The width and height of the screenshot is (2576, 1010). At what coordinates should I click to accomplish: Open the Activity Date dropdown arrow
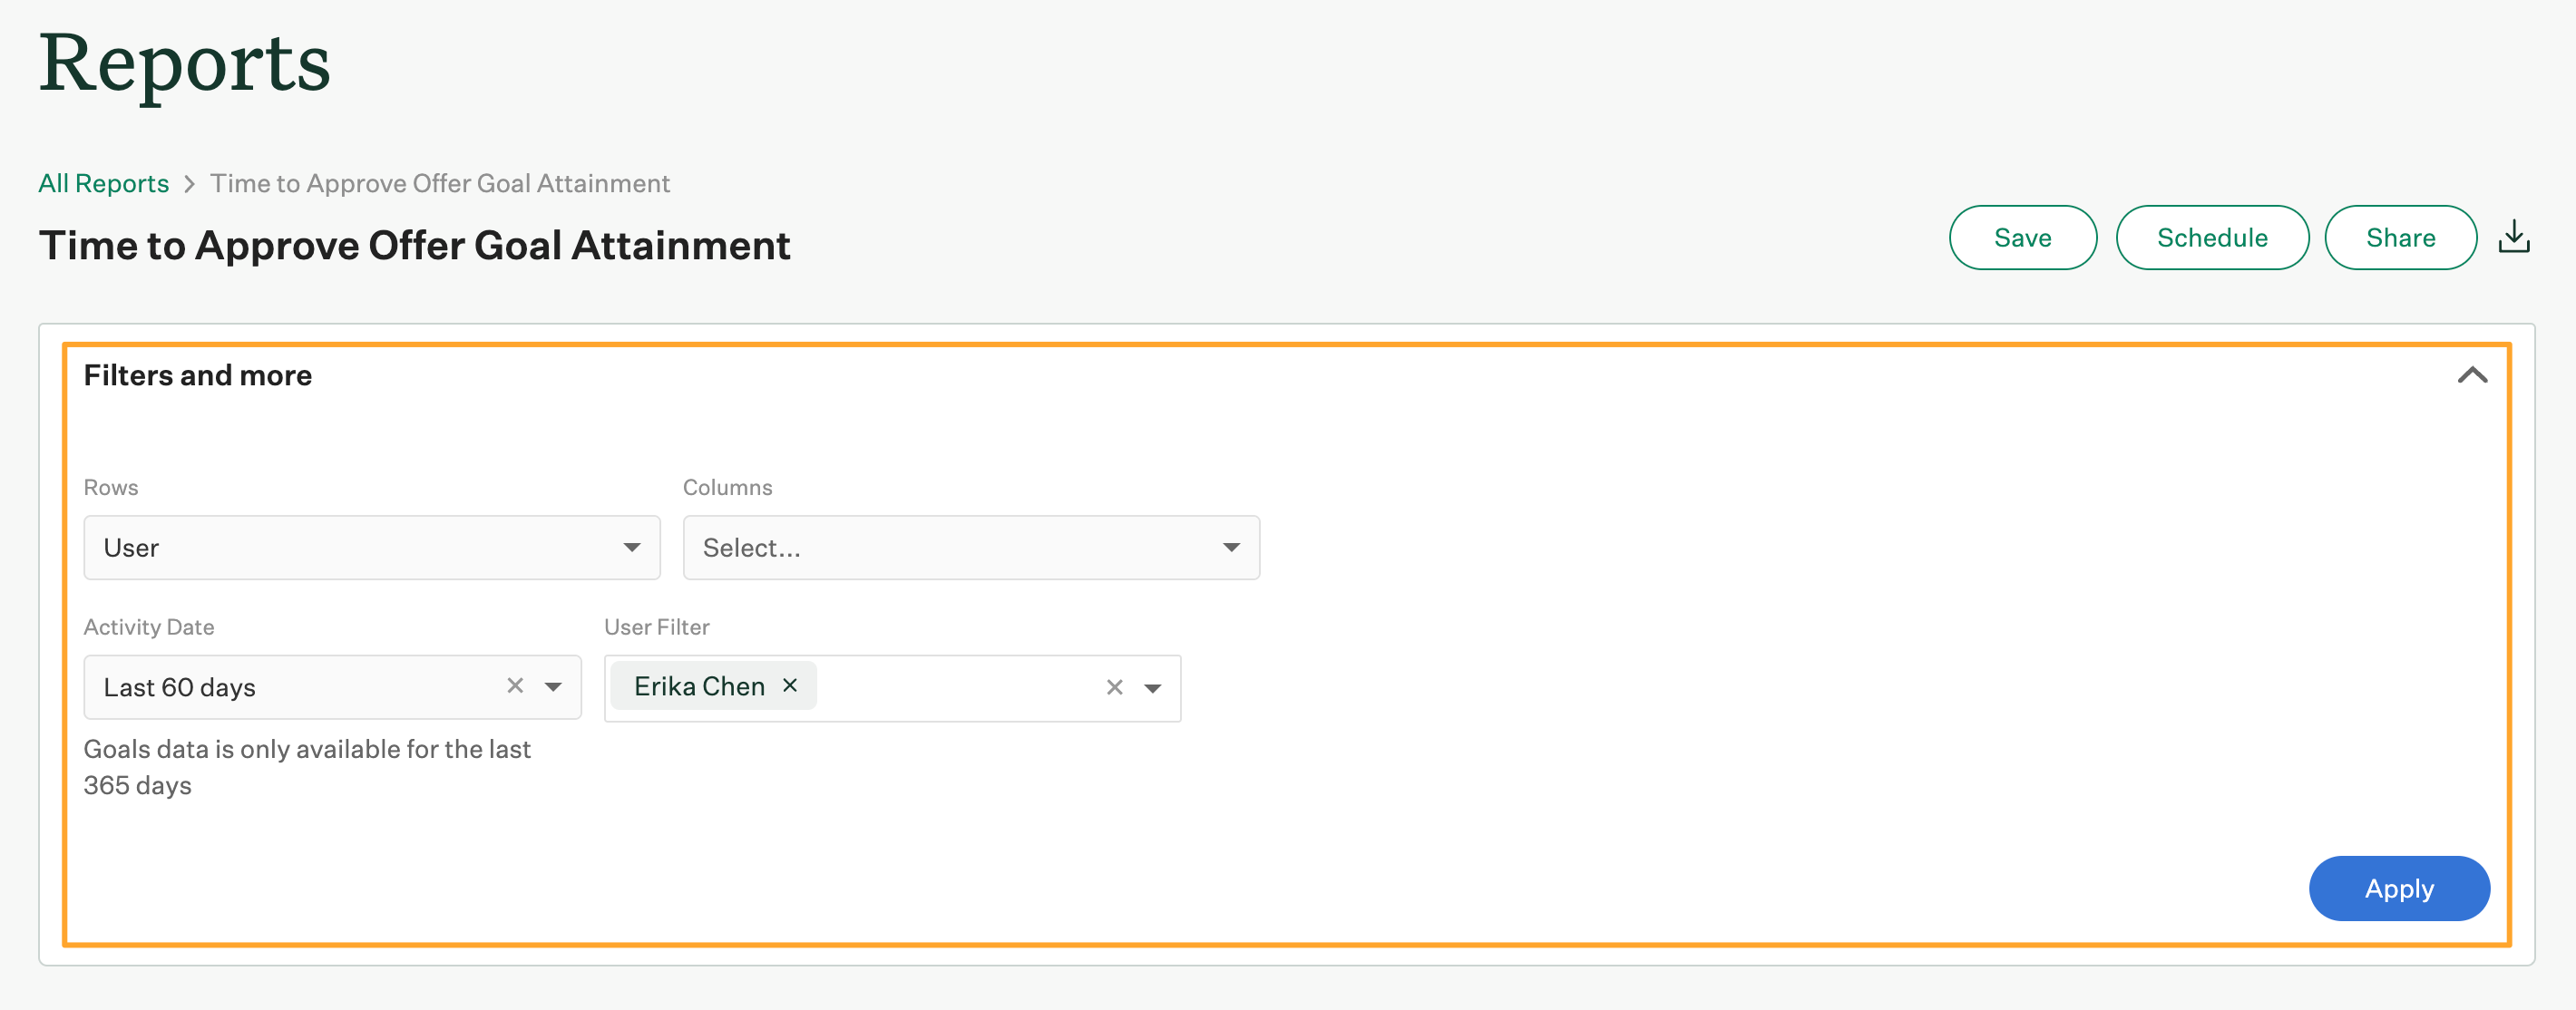[553, 687]
